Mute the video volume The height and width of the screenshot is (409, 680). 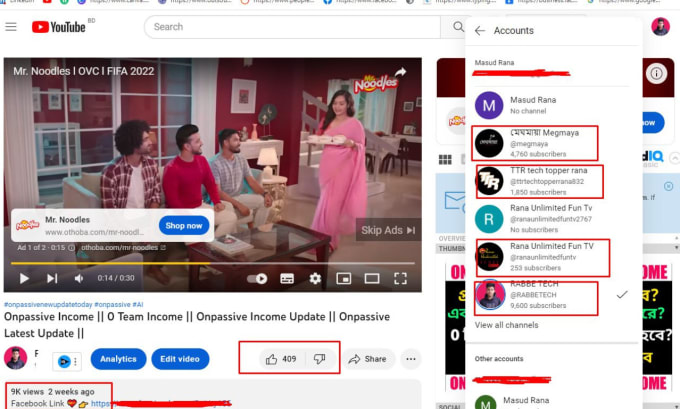pos(78,278)
